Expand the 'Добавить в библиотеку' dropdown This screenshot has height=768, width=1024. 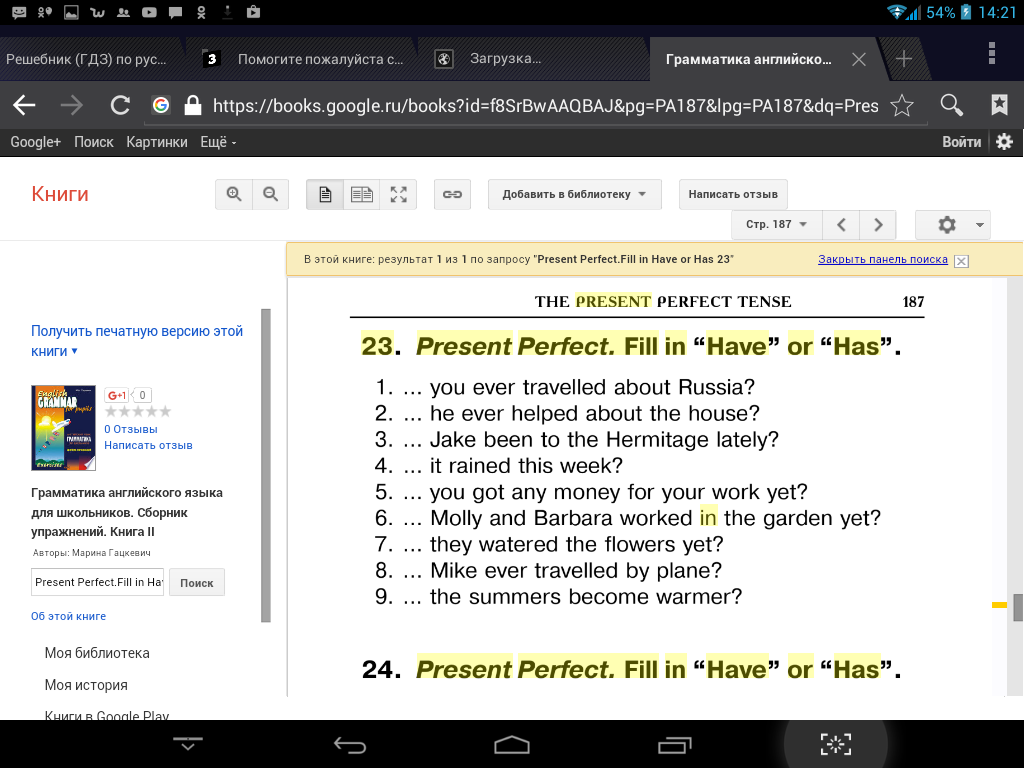(574, 195)
